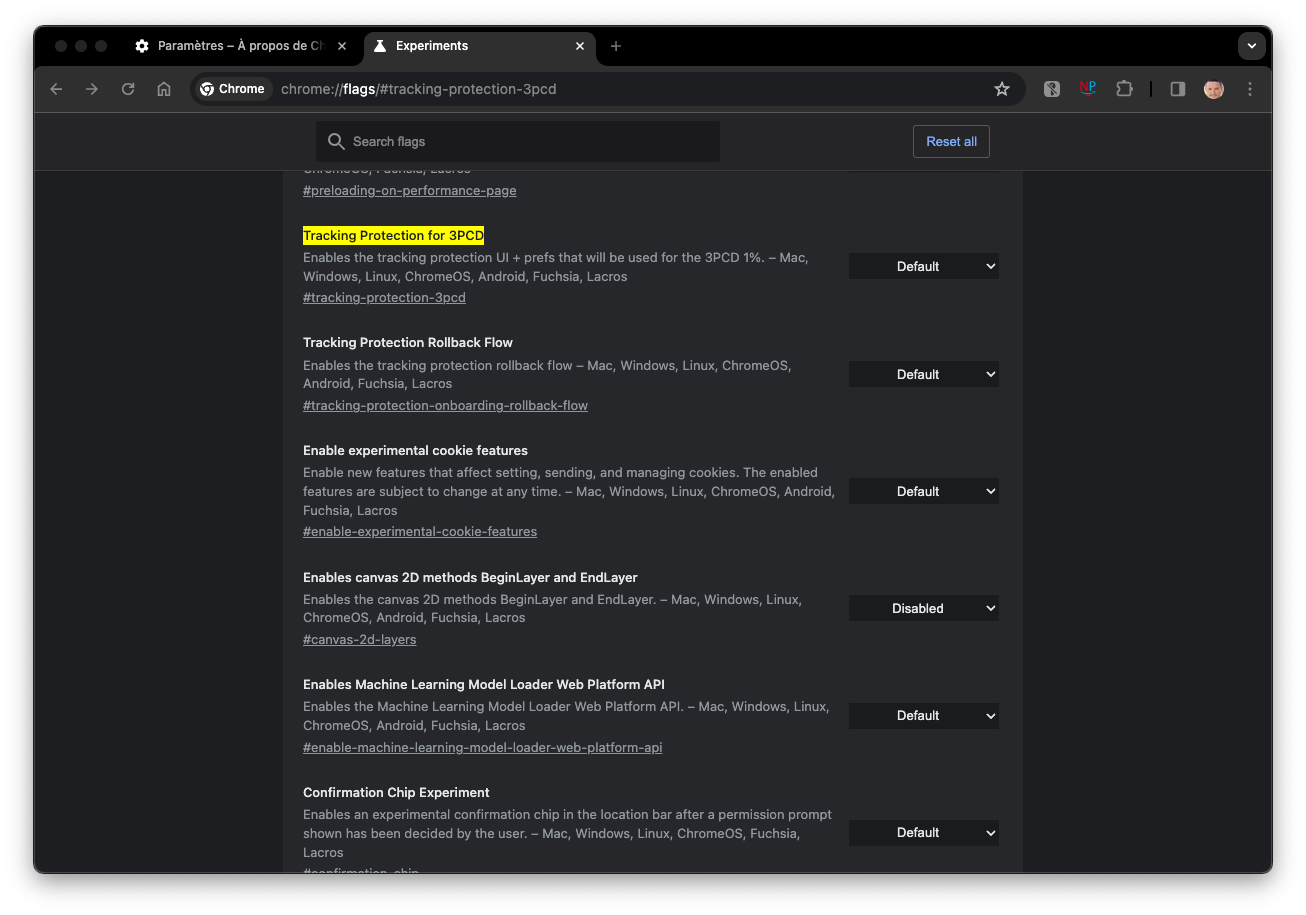Click the Enables canvas 2D methods heading
Viewport: 1306px width, 915px height.
(470, 577)
